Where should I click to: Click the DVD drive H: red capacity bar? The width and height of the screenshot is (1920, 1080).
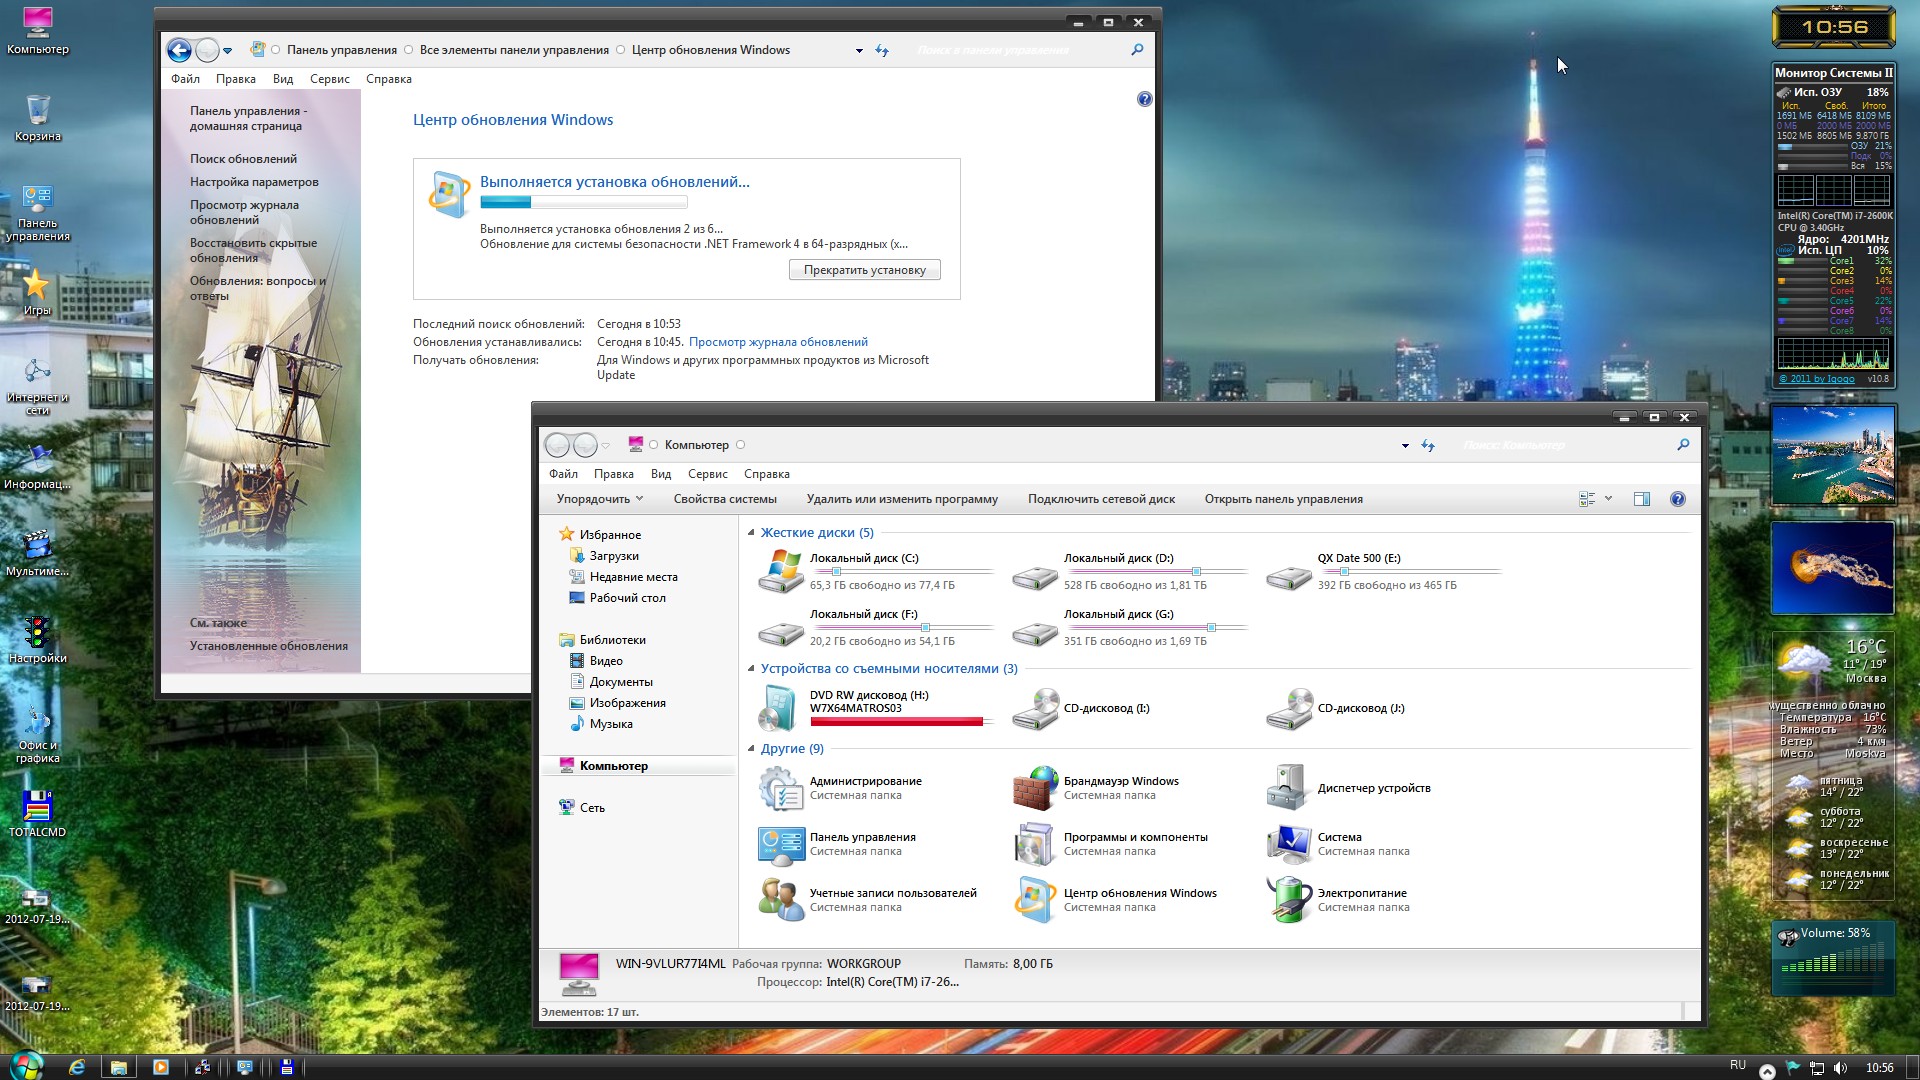click(x=898, y=721)
